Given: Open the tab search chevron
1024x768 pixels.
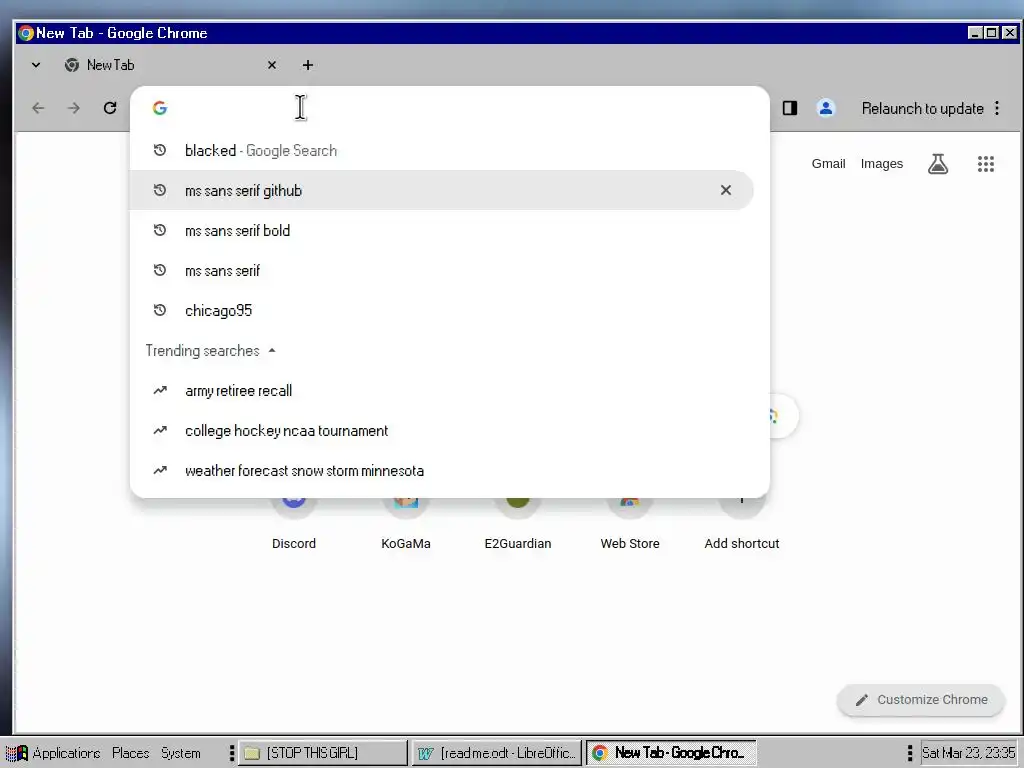Looking at the screenshot, I should (36, 65).
